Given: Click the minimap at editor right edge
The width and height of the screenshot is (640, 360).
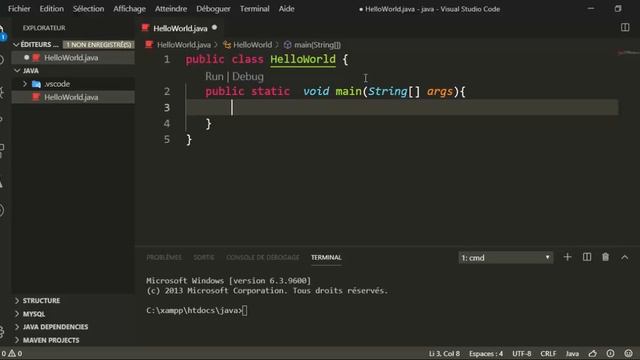Looking at the screenshot, I should click(x=628, y=52).
